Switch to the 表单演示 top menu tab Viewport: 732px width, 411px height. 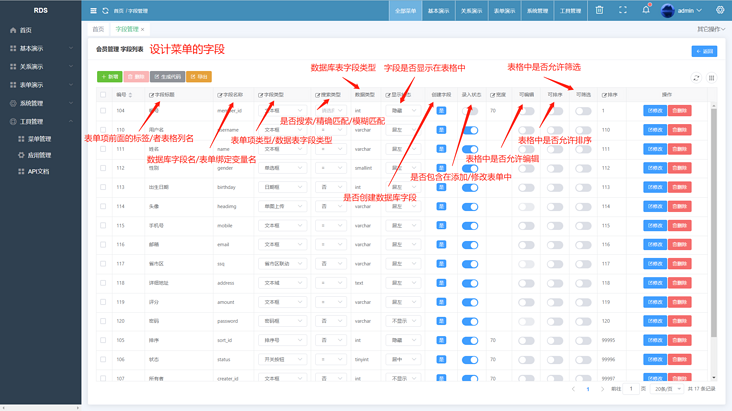tap(504, 10)
